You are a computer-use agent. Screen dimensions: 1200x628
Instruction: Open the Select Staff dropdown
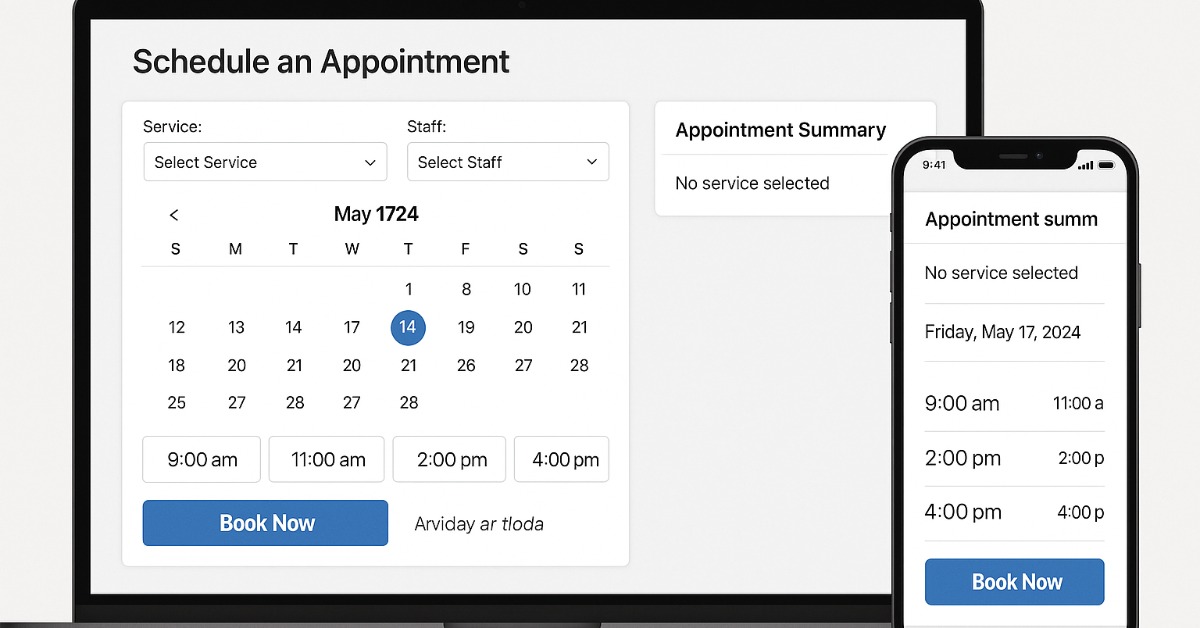pos(507,162)
